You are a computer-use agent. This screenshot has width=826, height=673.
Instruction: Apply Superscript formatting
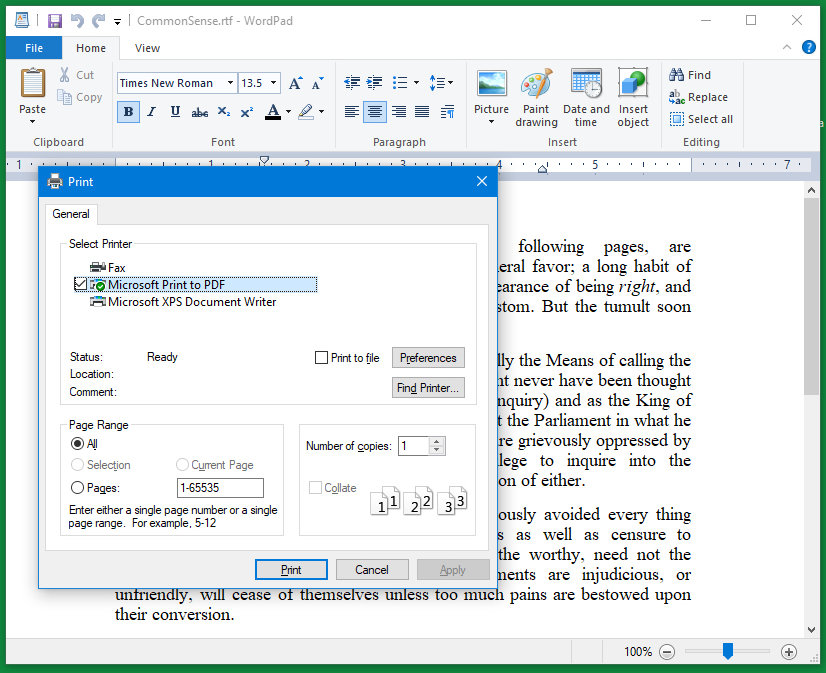247,112
